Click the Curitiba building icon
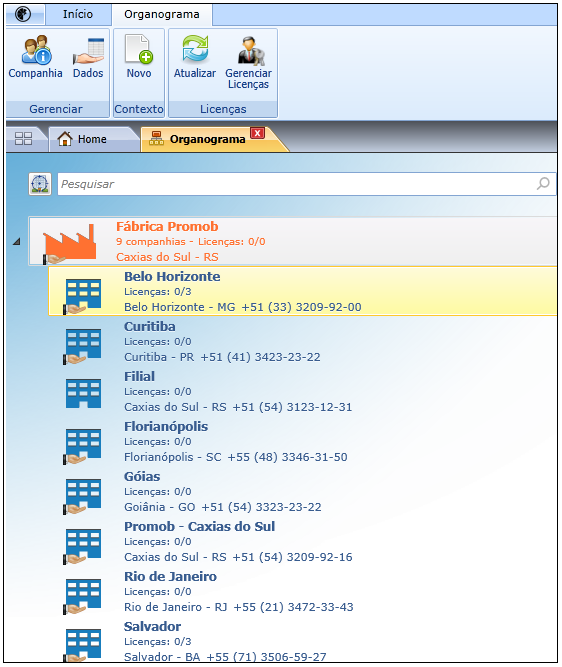The width and height of the screenshot is (562, 667). 83,346
